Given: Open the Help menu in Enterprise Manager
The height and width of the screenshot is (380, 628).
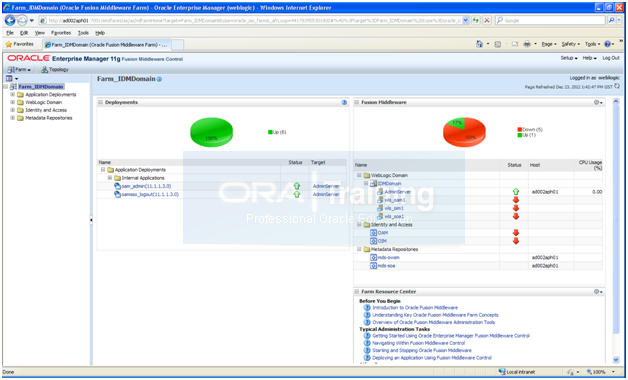Looking at the screenshot, I should pos(589,58).
